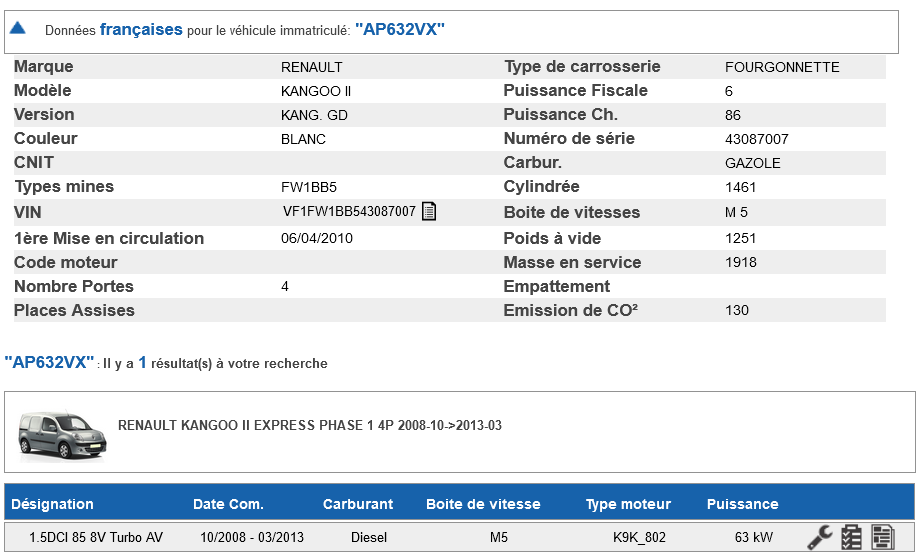The image size is (920, 560).
Task: Click the Carburant column header
Action: click(x=358, y=504)
